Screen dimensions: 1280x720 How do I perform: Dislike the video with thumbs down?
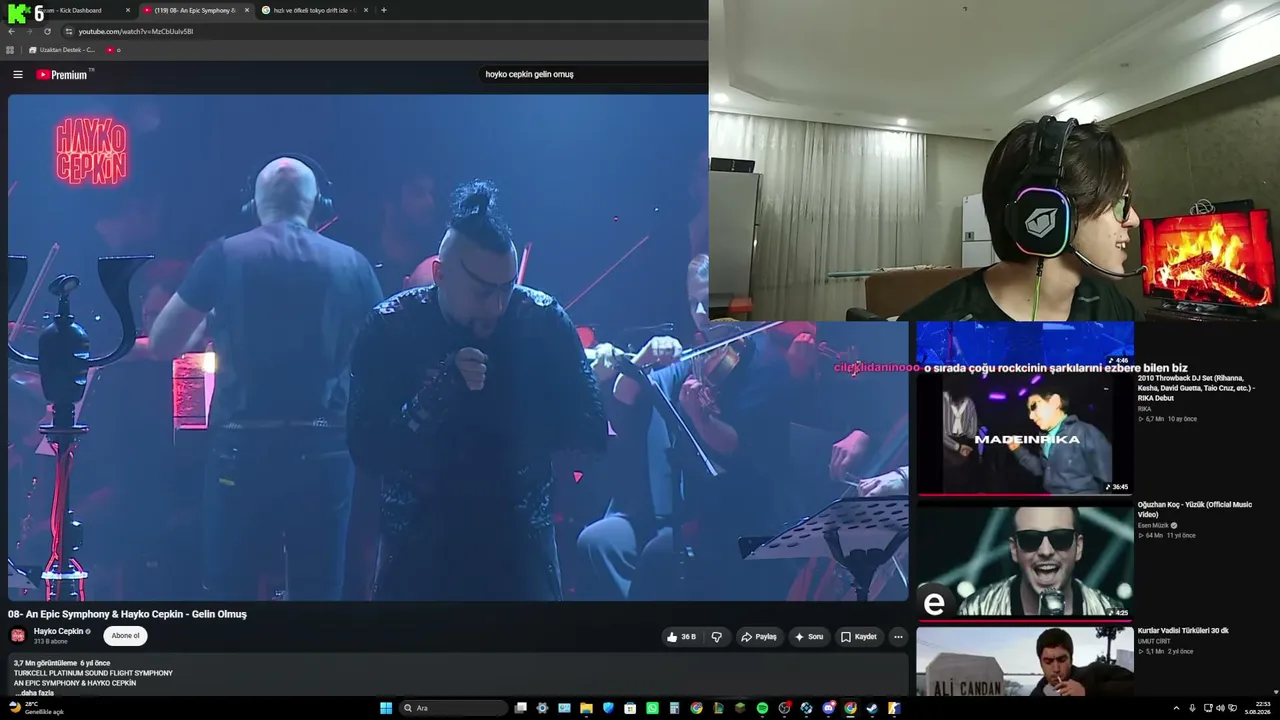(717, 637)
